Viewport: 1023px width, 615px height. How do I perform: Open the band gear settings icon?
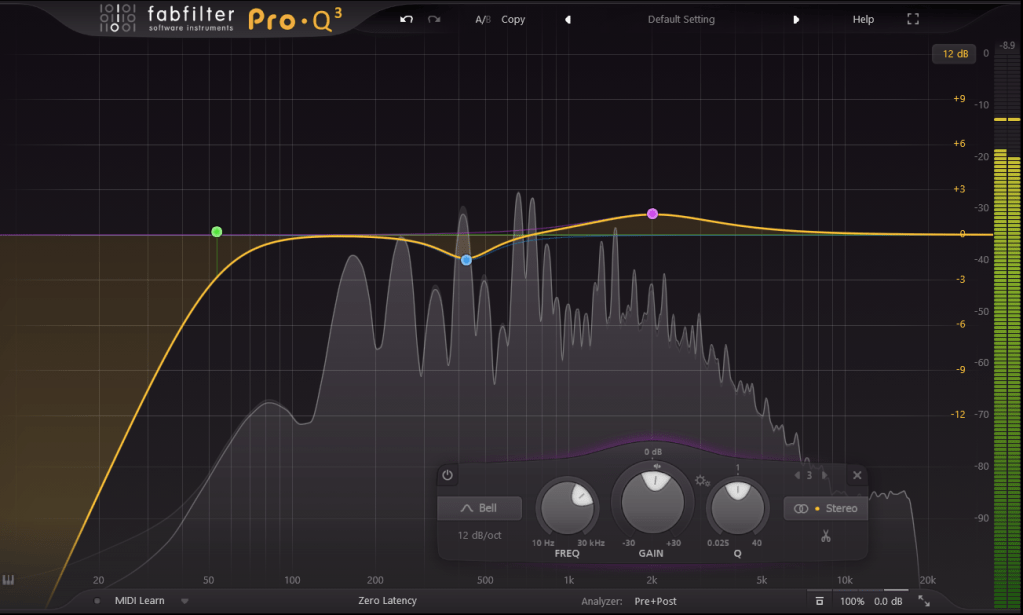tap(702, 481)
